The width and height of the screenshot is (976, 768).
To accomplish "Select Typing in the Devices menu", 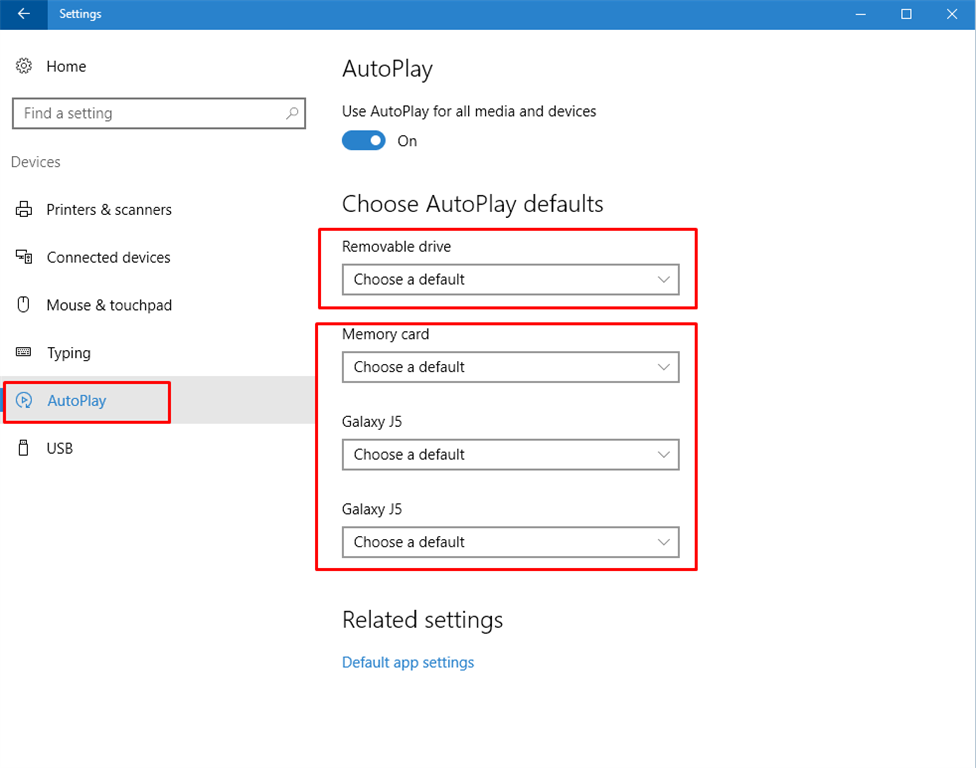I will (x=68, y=353).
